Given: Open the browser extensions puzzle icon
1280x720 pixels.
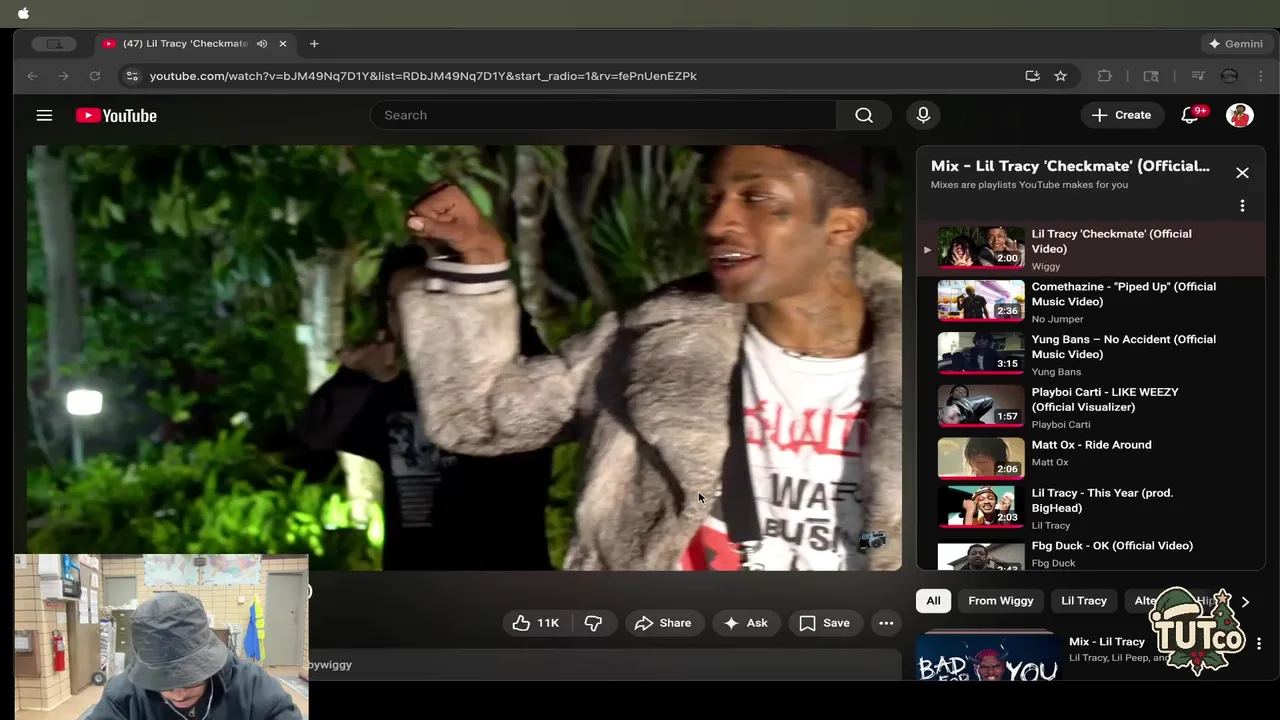Looking at the screenshot, I should tap(1104, 76).
